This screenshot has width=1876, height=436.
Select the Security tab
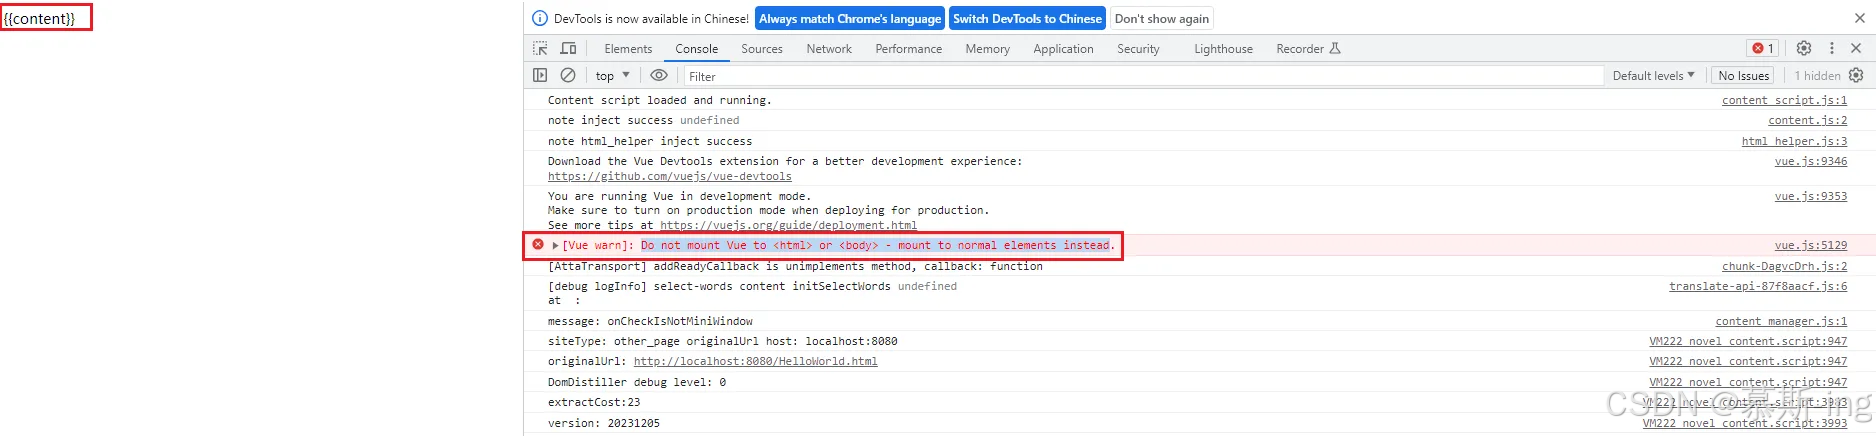1138,48
